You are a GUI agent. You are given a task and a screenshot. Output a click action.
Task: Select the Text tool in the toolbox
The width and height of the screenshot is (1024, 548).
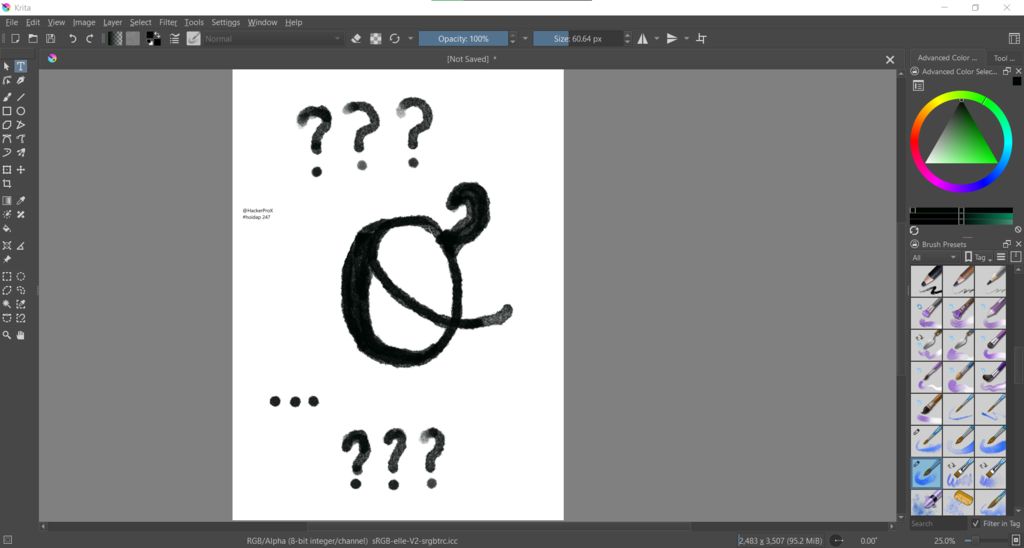click(21, 66)
